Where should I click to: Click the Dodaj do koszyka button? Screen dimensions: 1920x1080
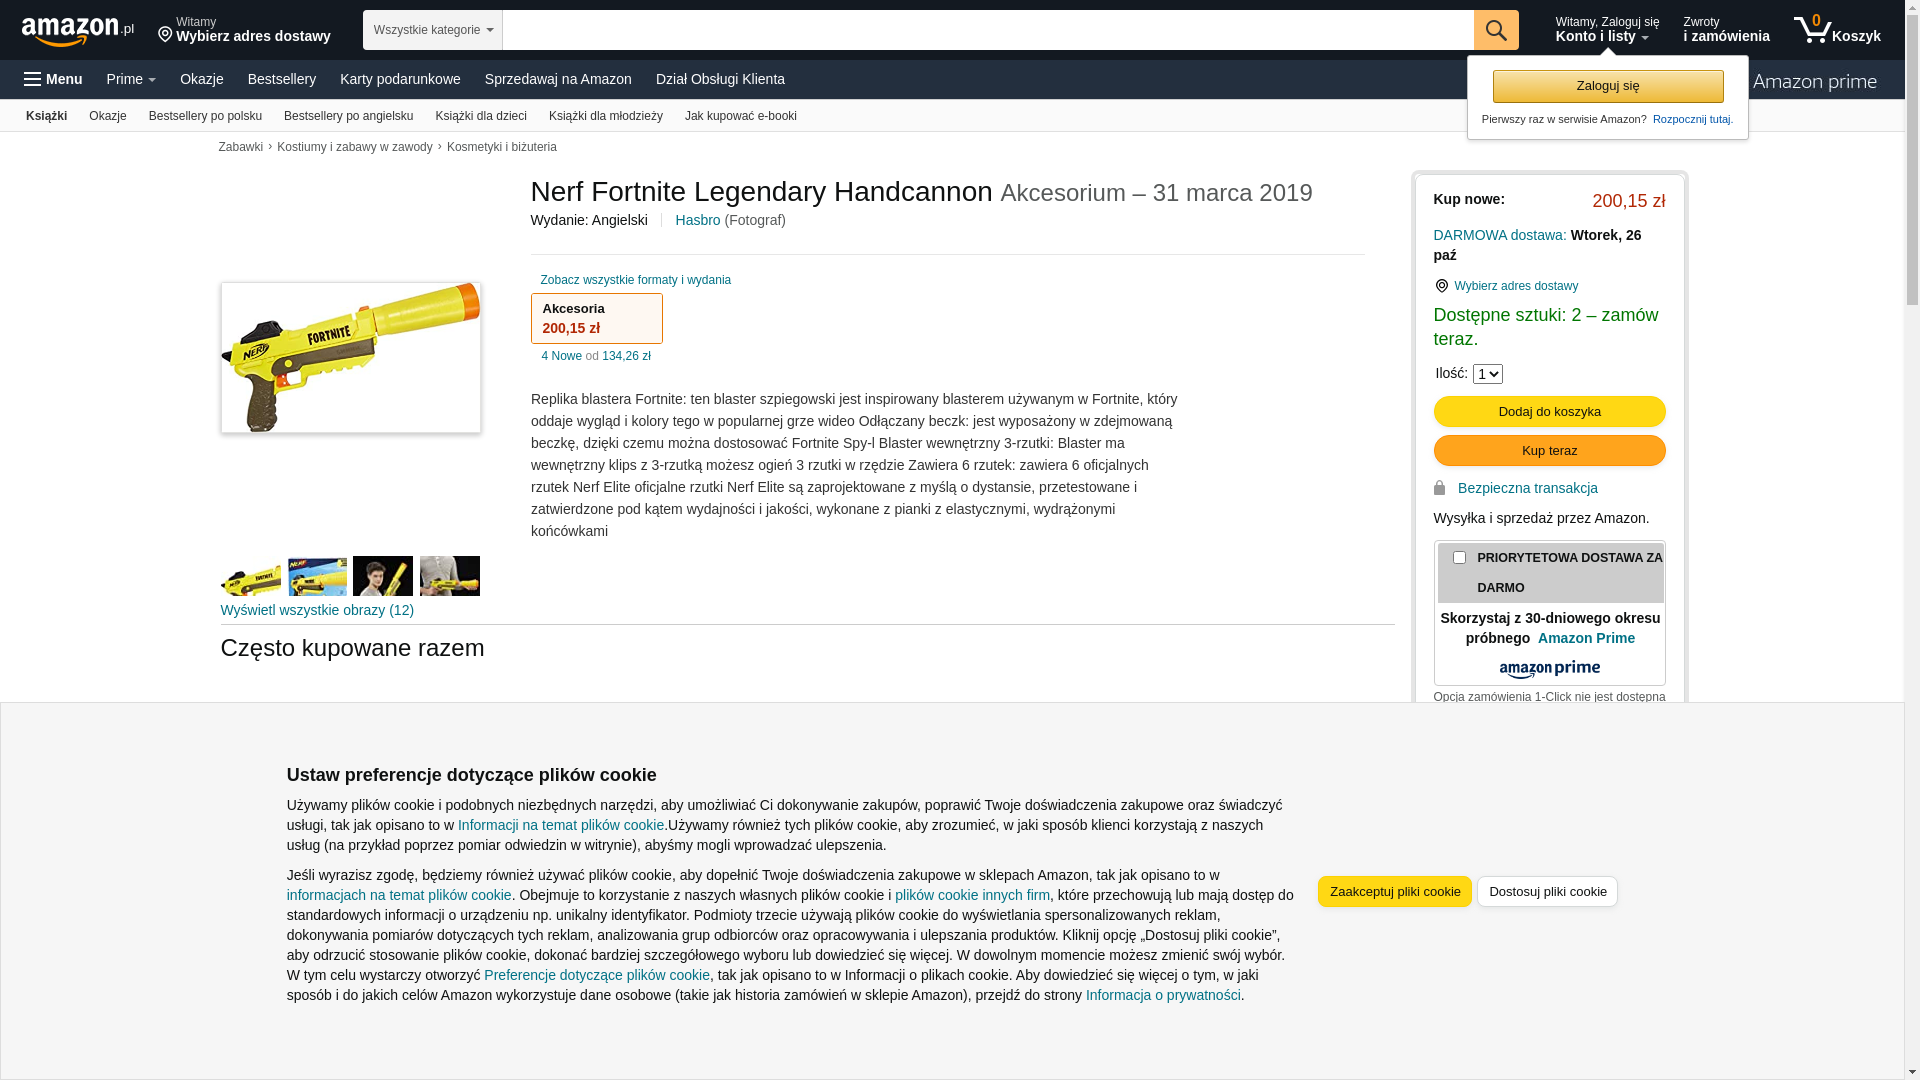pos(1549,412)
